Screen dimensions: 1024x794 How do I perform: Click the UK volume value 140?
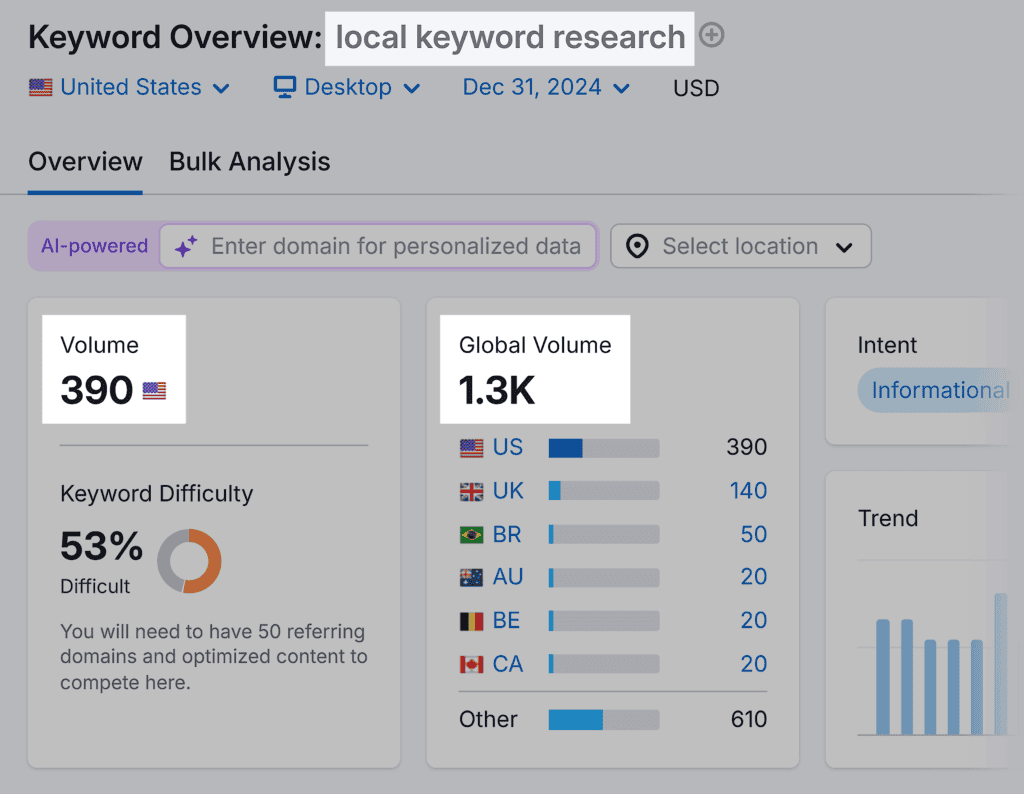point(747,491)
